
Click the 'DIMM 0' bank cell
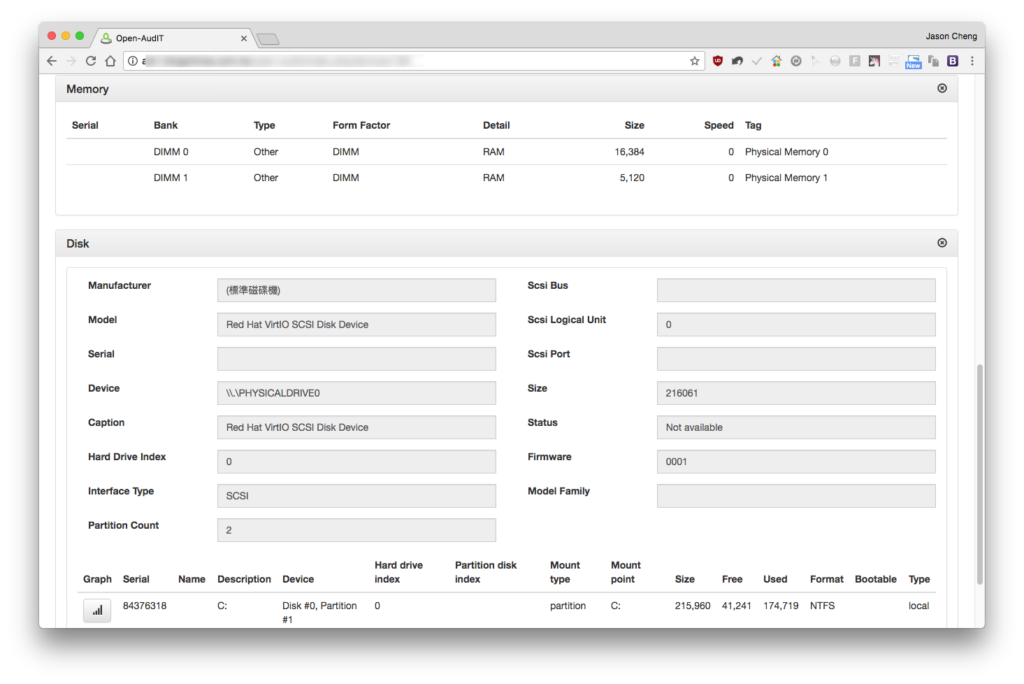pyautogui.click(x=171, y=152)
